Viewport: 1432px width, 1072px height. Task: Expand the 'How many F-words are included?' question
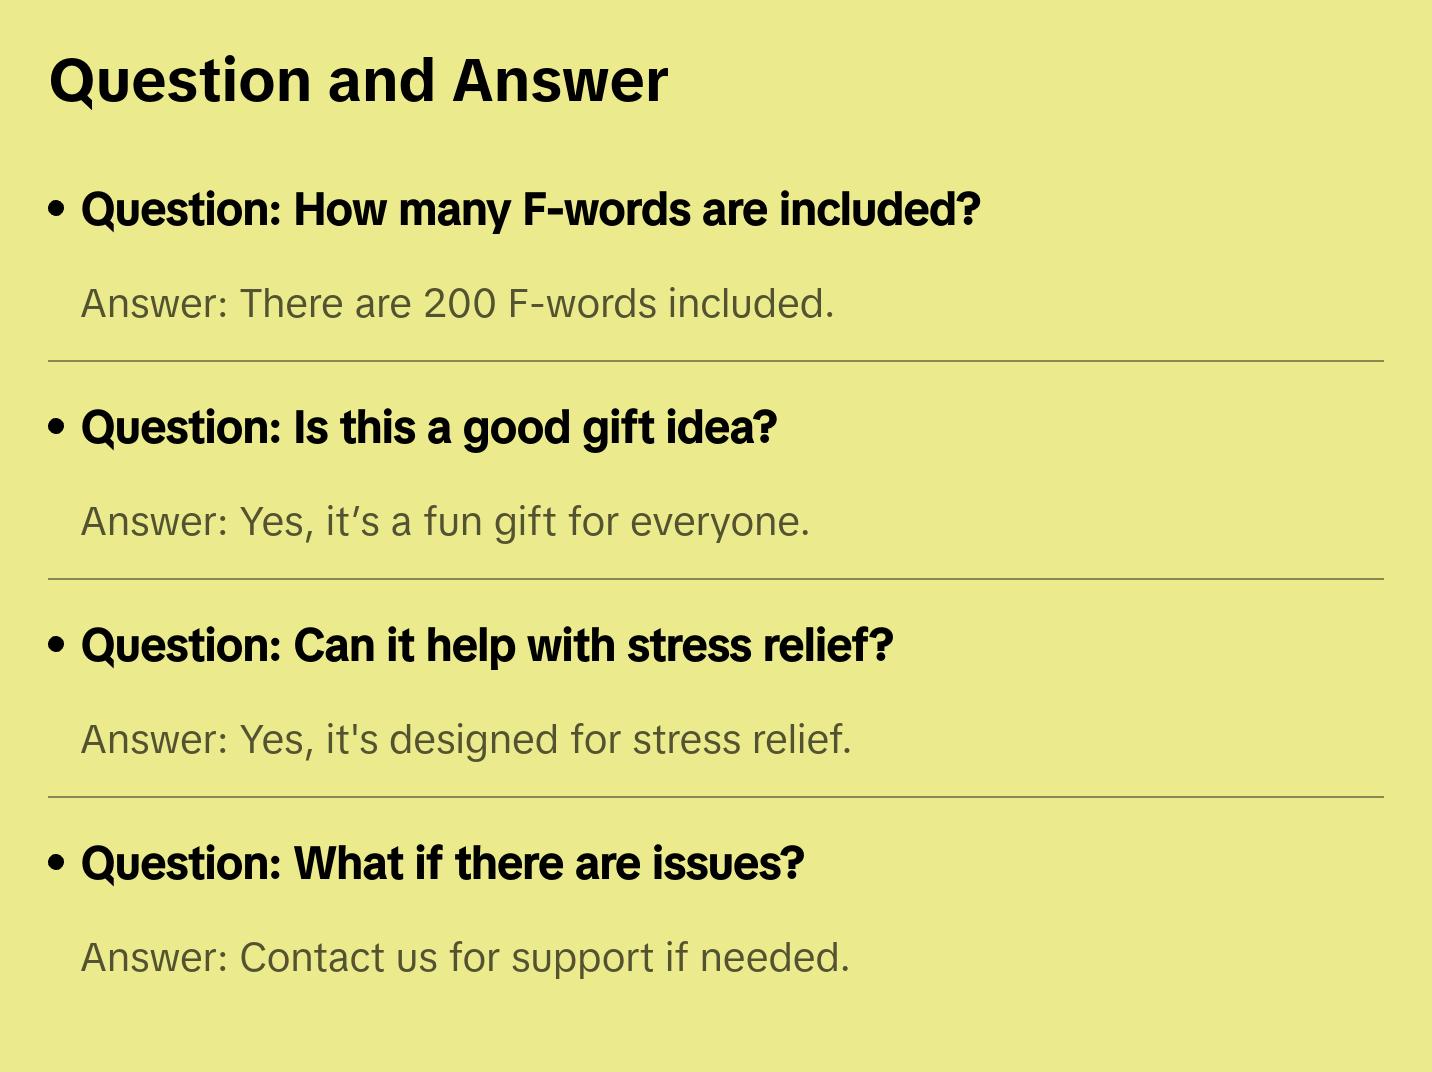[530, 210]
